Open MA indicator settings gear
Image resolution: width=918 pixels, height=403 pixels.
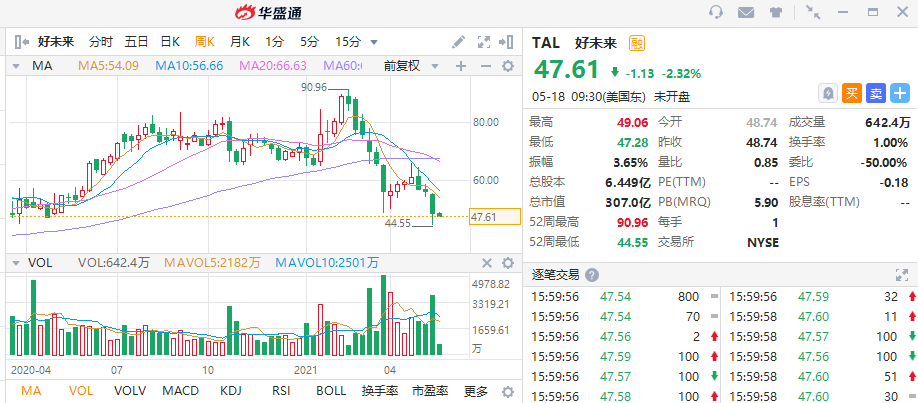tap(508, 66)
